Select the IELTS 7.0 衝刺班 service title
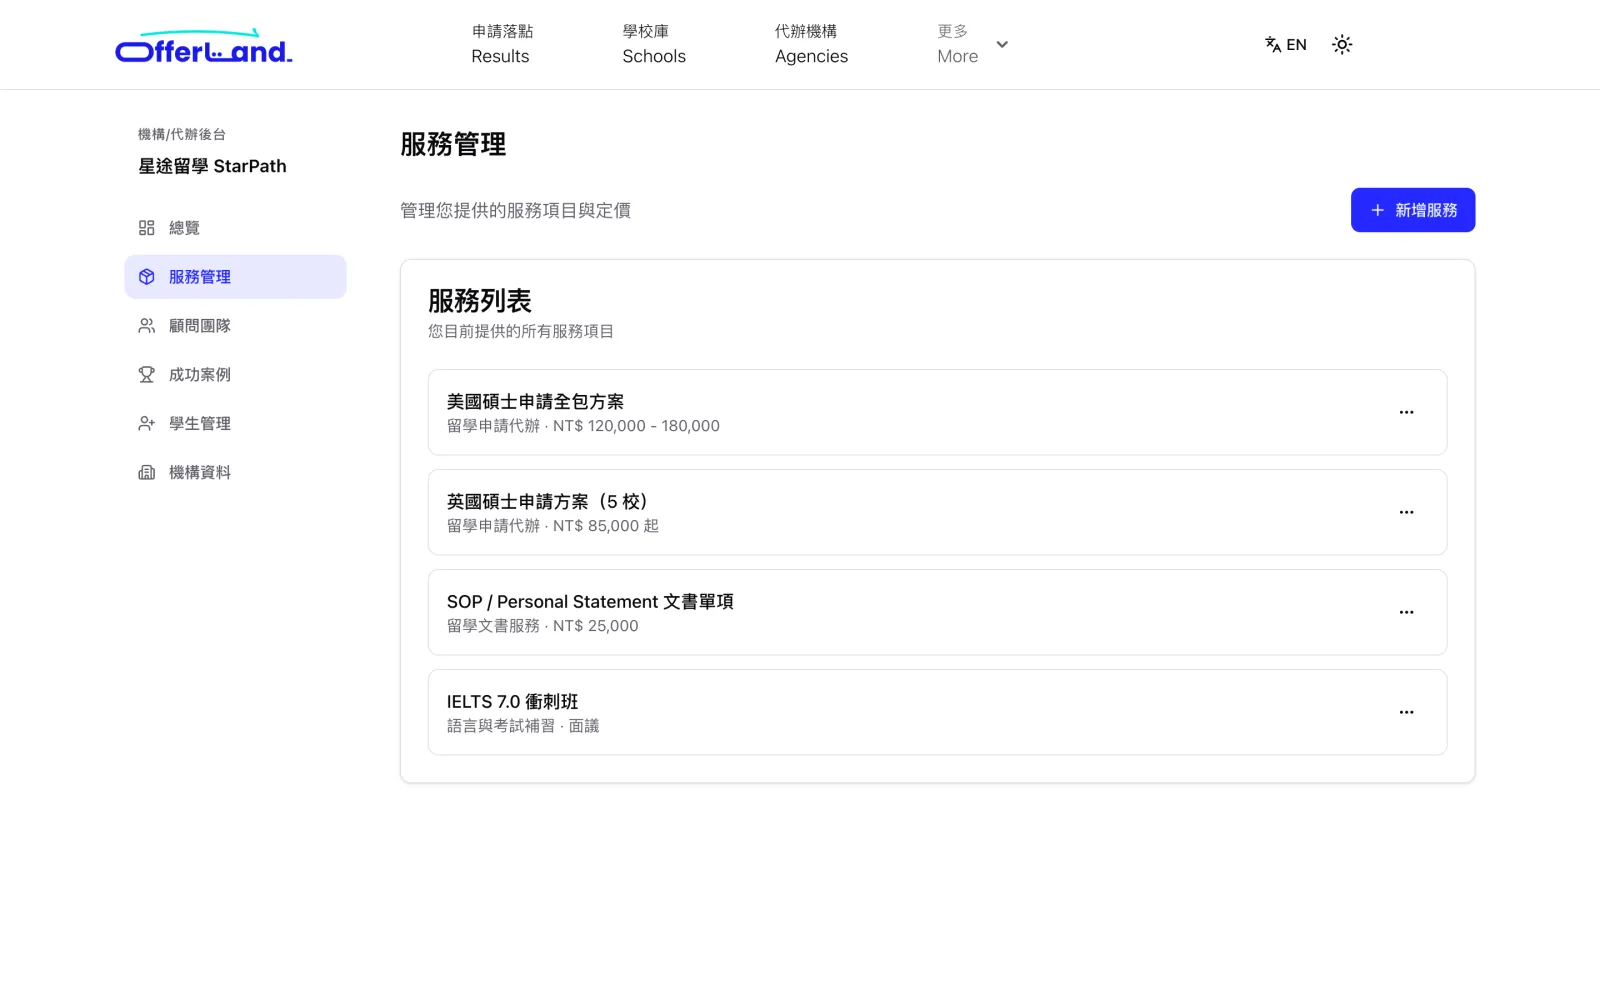The image size is (1600, 1000). click(x=512, y=702)
